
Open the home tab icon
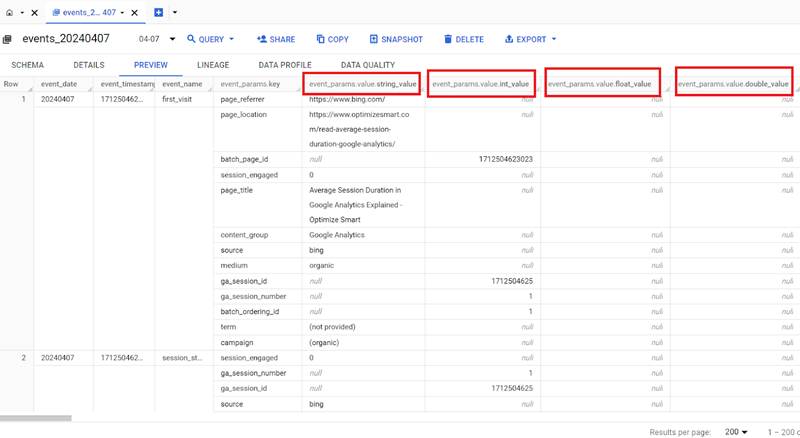[x=9, y=13]
